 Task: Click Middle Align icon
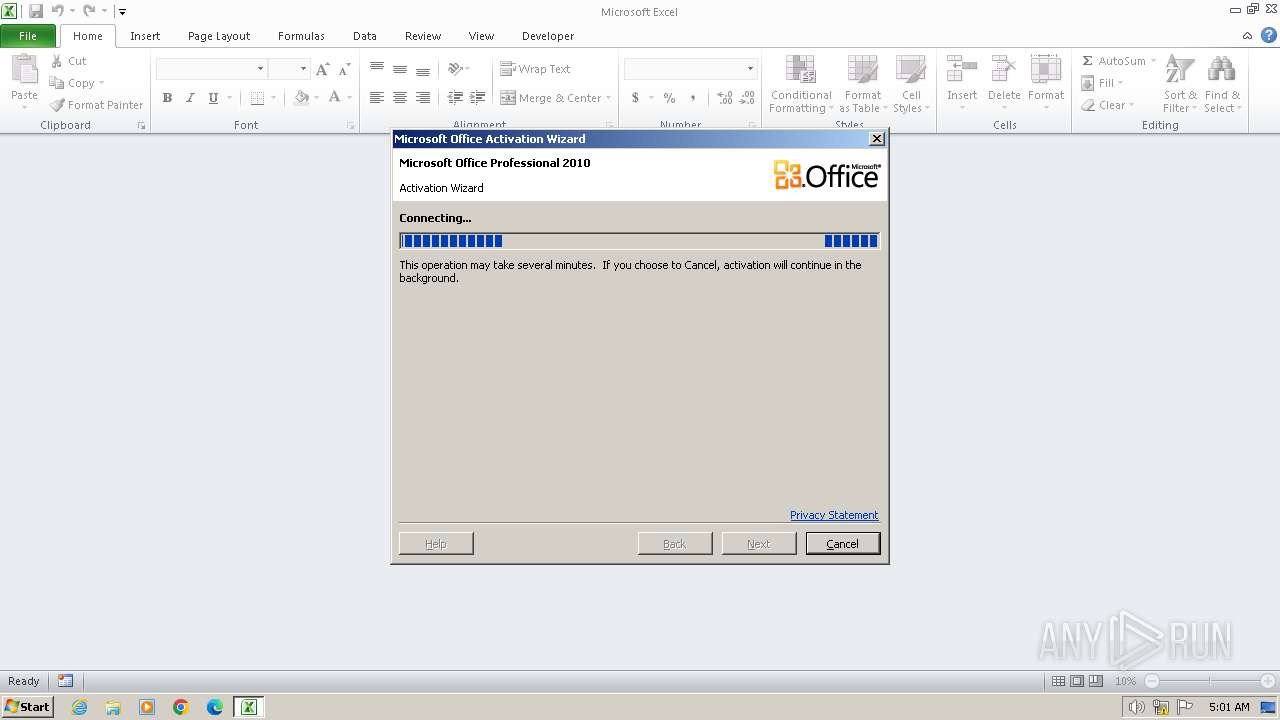coord(400,69)
